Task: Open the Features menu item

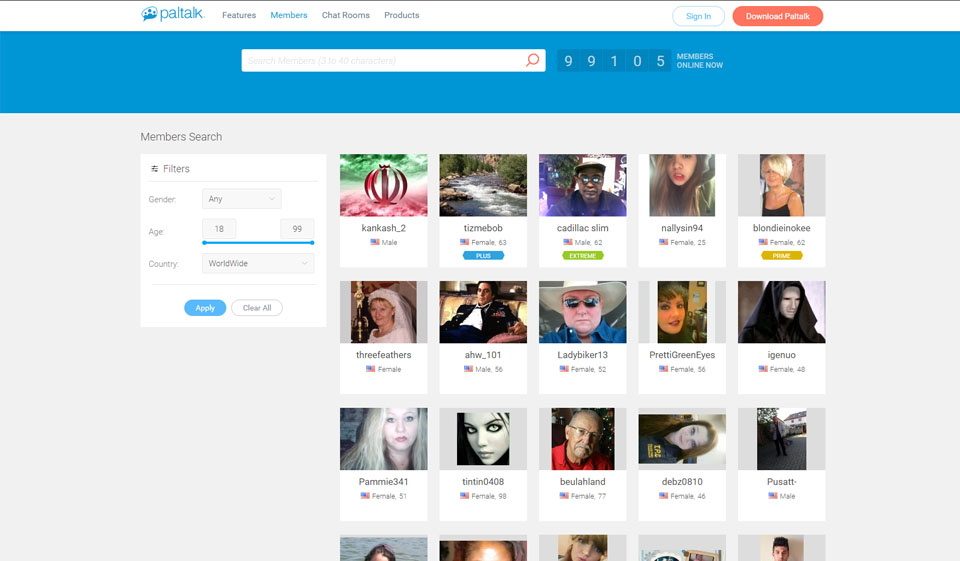Action: [239, 16]
